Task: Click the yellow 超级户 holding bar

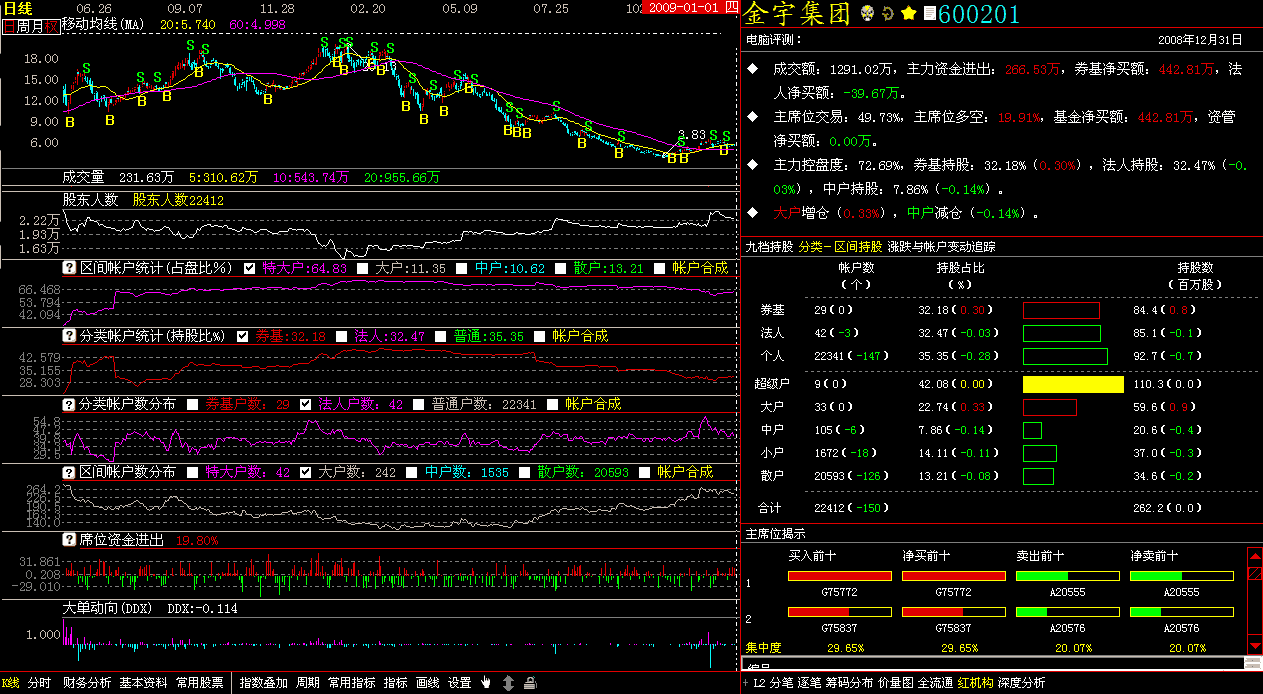Action: pyautogui.click(x=1073, y=384)
